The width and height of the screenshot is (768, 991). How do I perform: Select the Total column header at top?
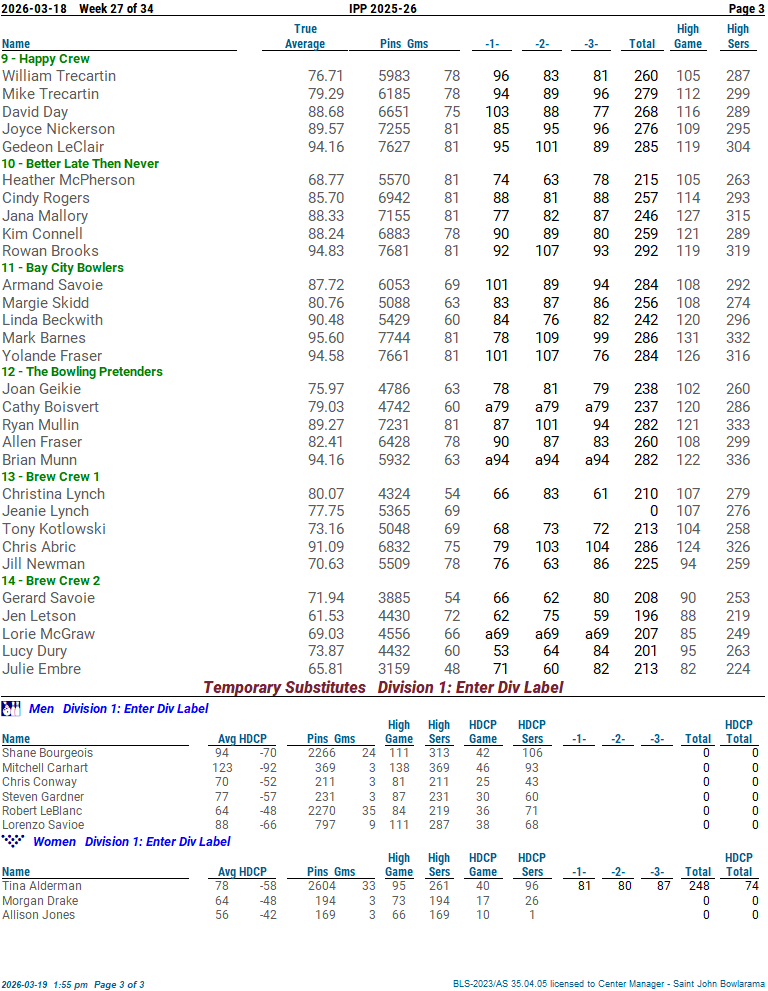coord(641,44)
